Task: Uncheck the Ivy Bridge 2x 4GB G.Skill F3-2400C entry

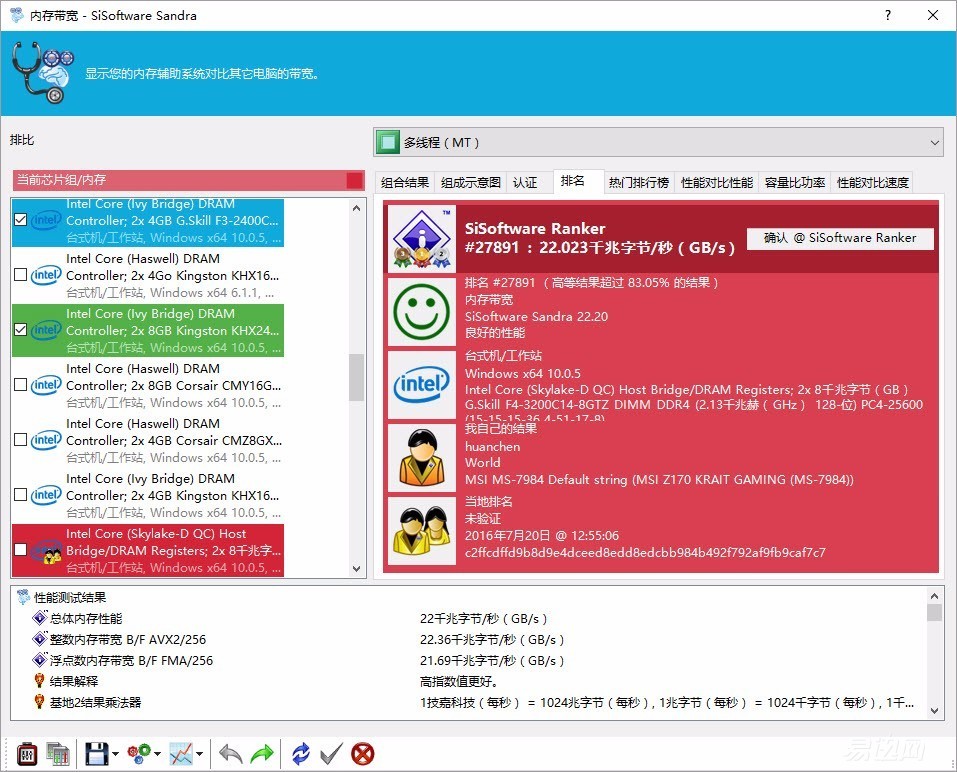Action: point(20,219)
